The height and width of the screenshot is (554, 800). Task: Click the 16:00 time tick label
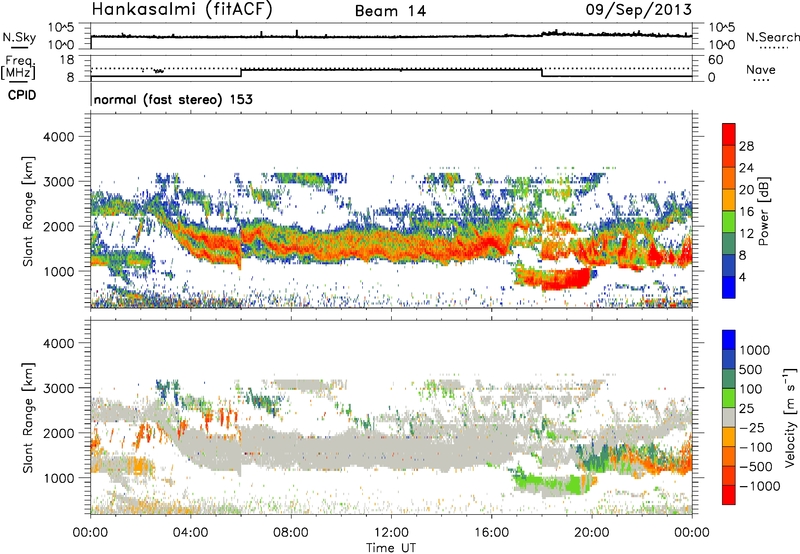[x=491, y=533]
